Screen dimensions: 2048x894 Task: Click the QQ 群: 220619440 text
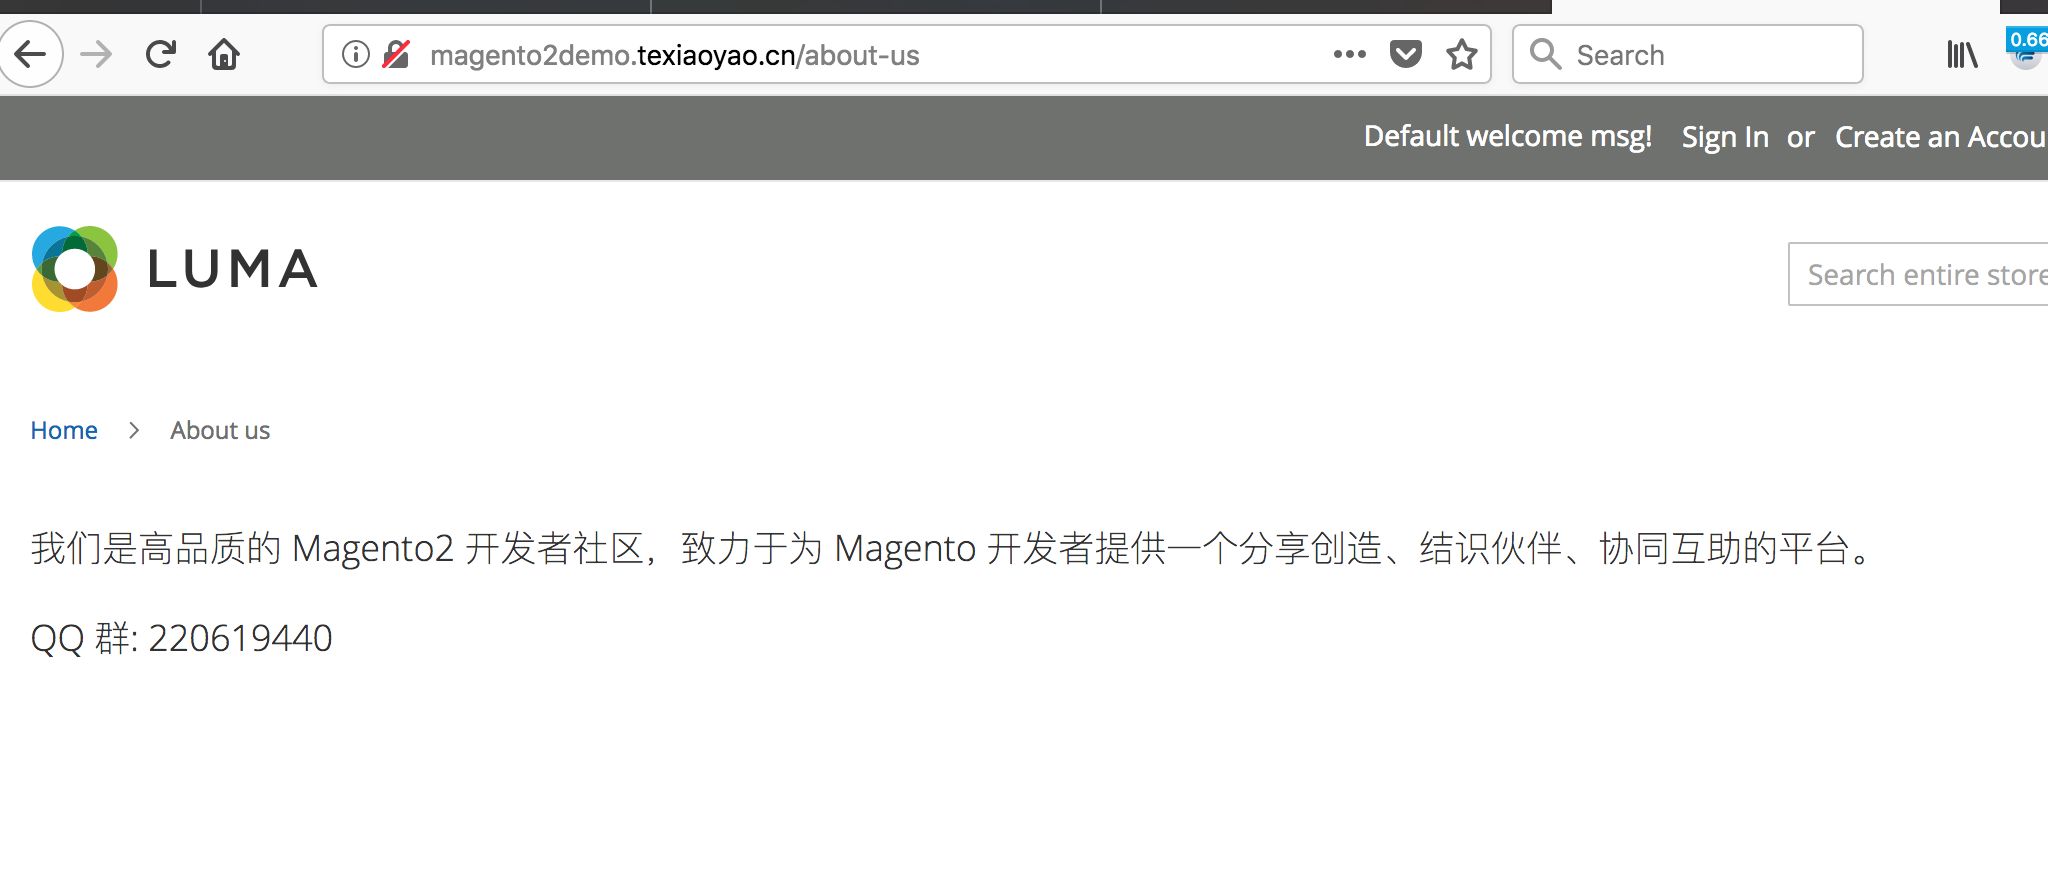point(181,638)
